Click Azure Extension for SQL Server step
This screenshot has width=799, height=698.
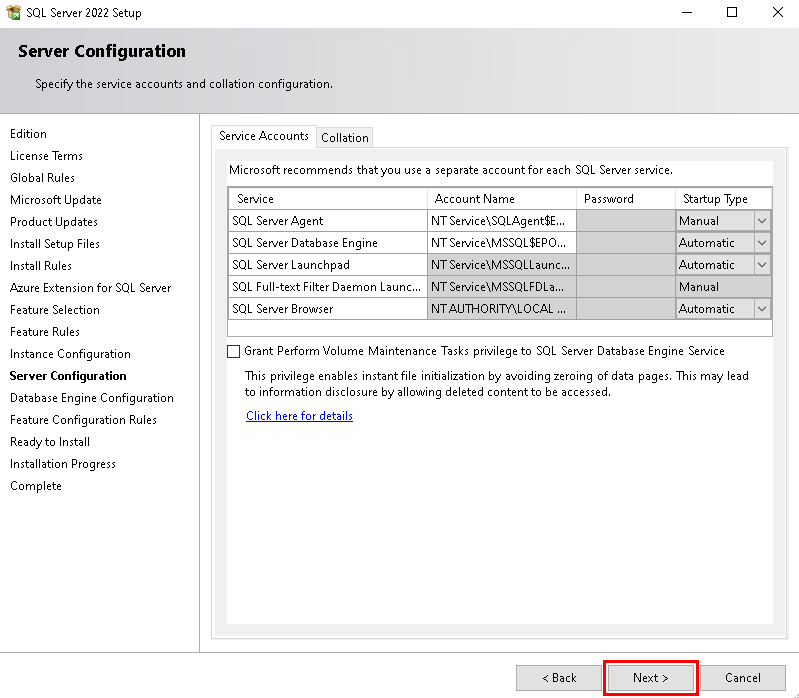91,288
